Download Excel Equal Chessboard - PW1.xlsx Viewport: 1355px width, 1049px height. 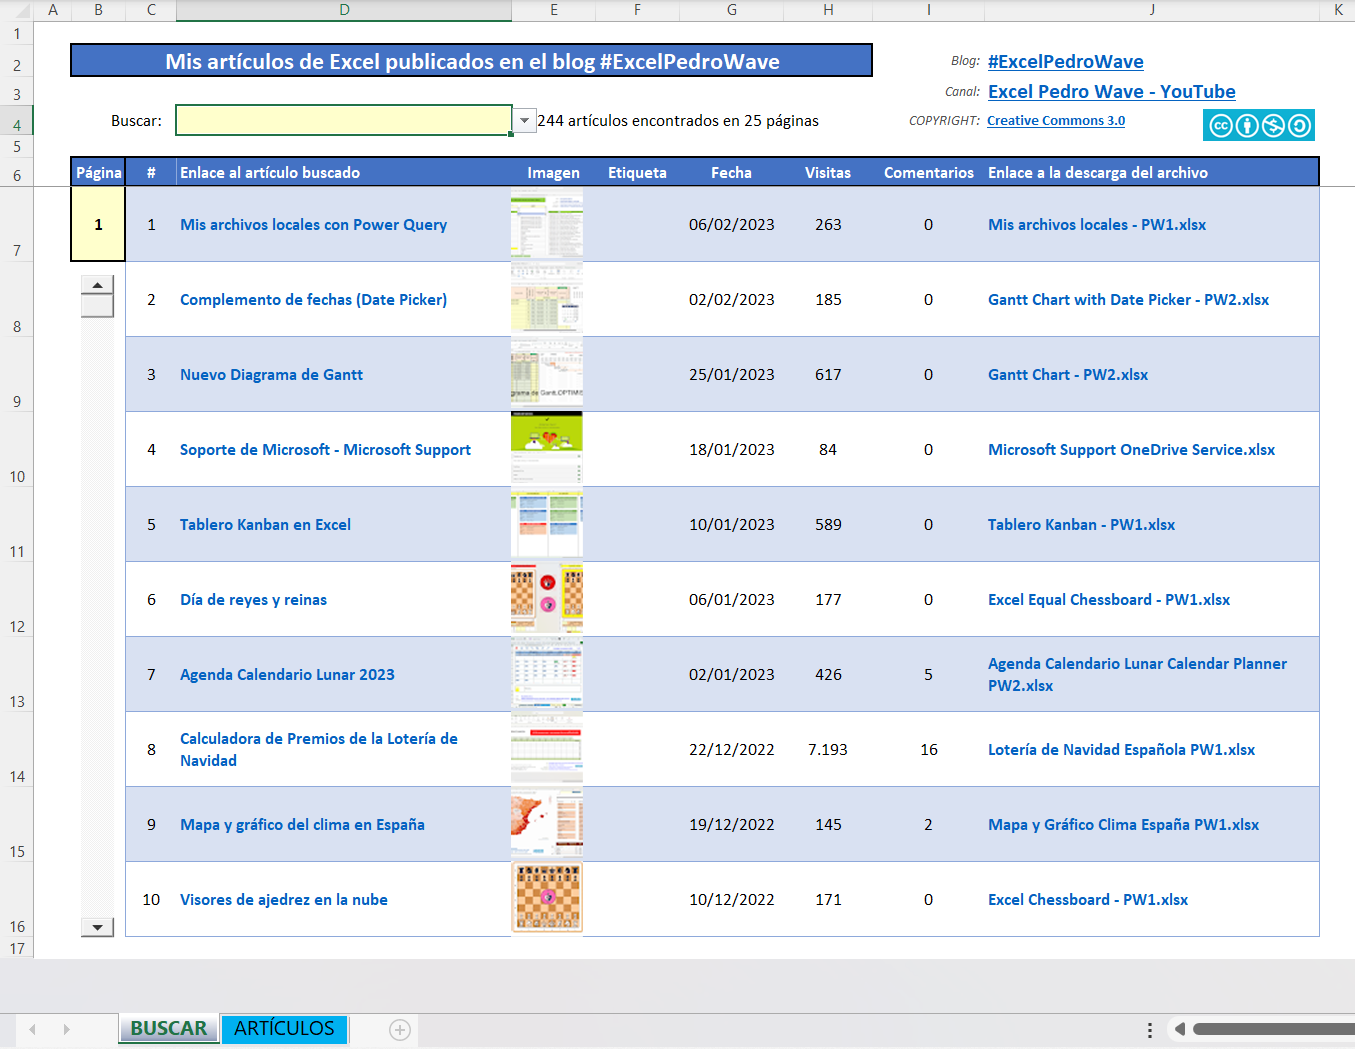tap(1109, 600)
